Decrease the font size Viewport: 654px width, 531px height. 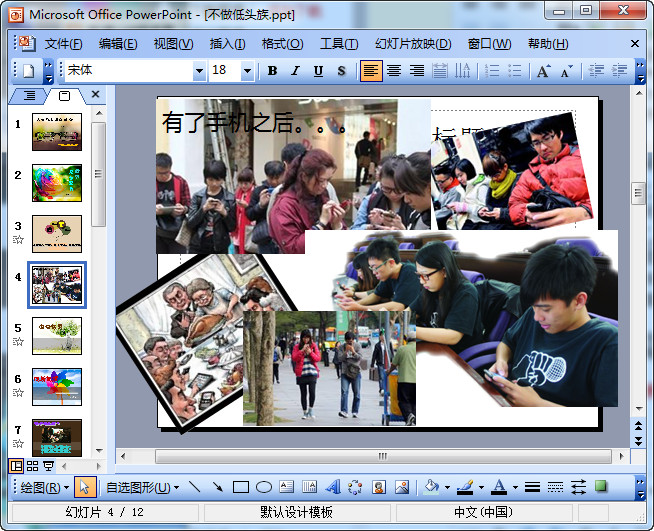566,70
